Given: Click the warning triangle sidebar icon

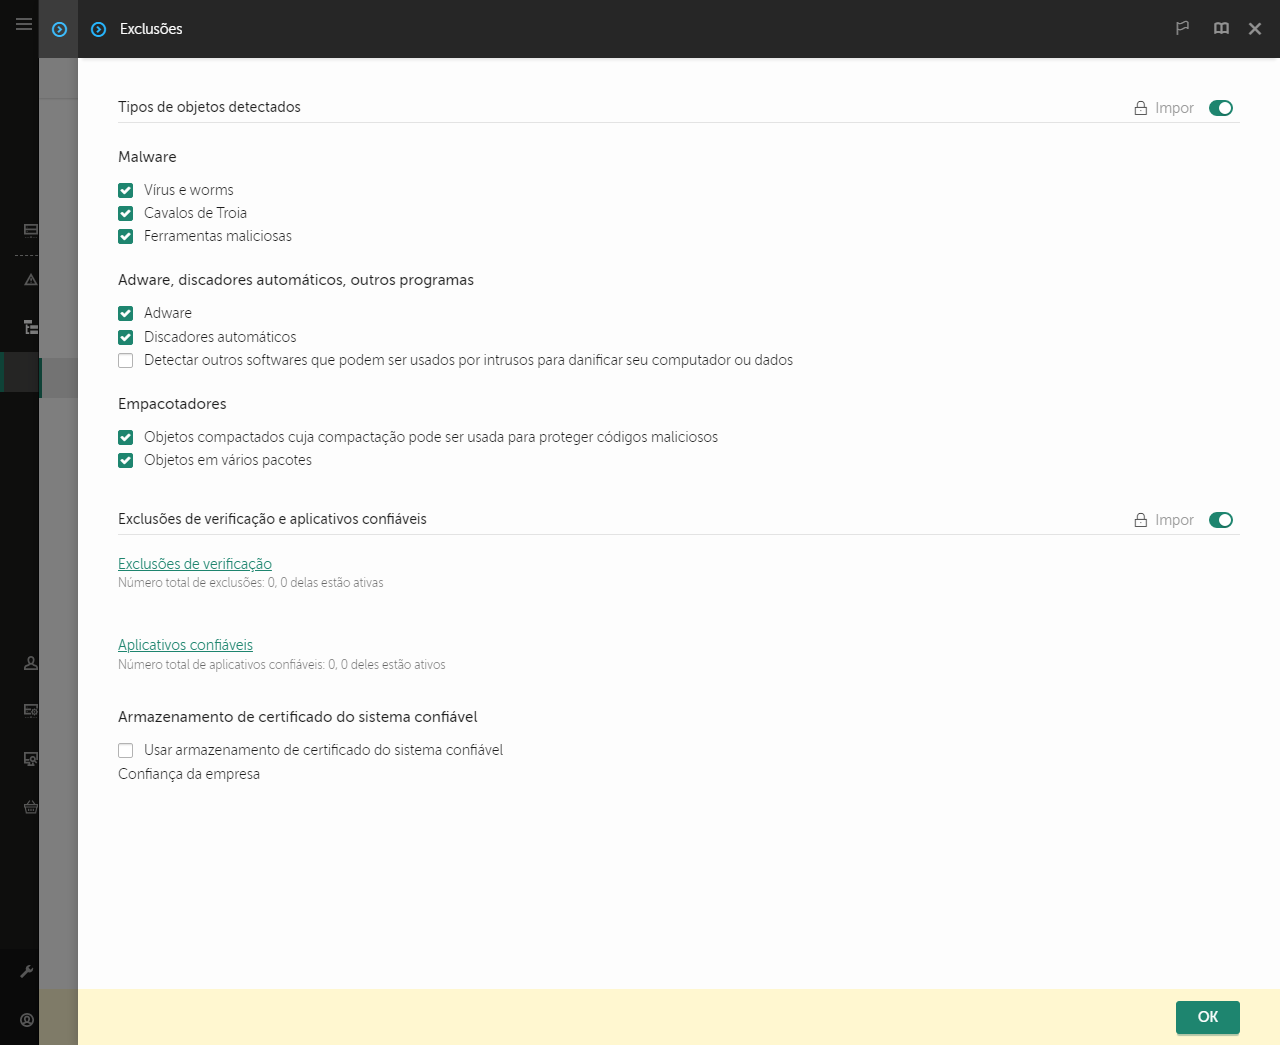Looking at the screenshot, I should point(31,280).
